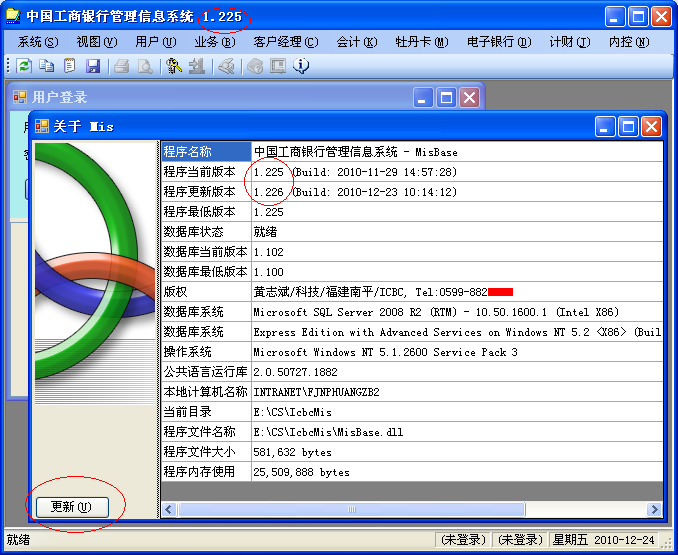The width and height of the screenshot is (678, 555).
Task: Click the greyed-out print preview magnifier icon
Action: 145,66
